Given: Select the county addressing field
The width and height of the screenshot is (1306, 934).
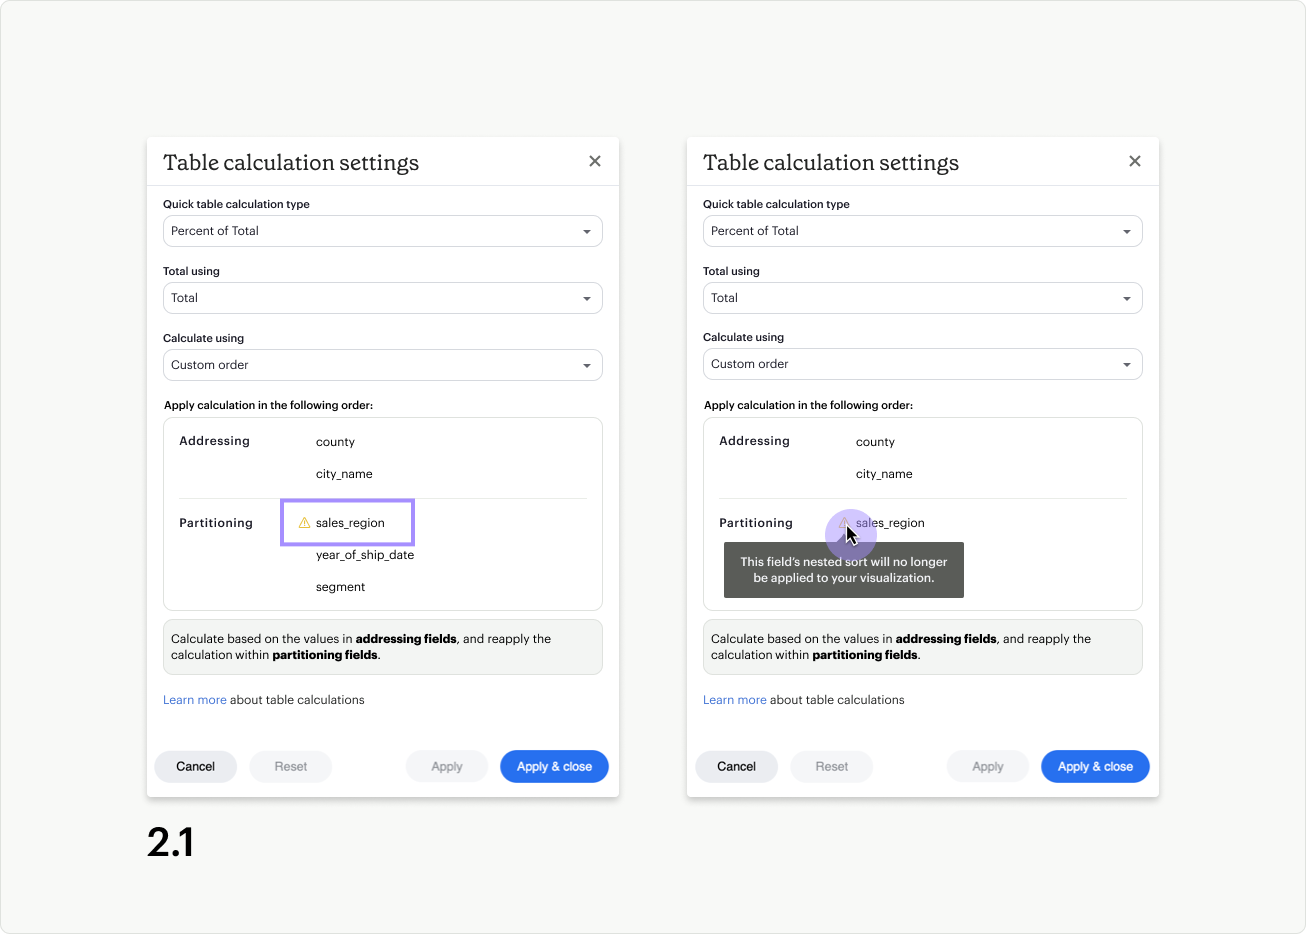Looking at the screenshot, I should click(335, 441).
